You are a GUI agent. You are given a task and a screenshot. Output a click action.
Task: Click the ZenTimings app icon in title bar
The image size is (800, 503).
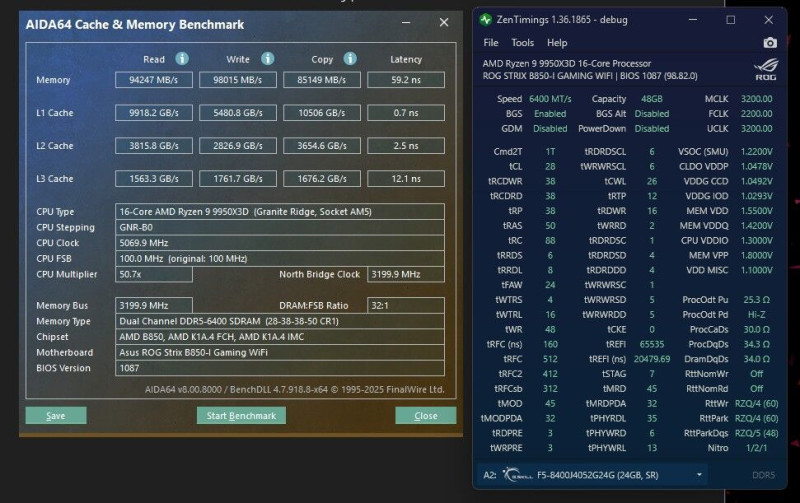(x=486, y=20)
